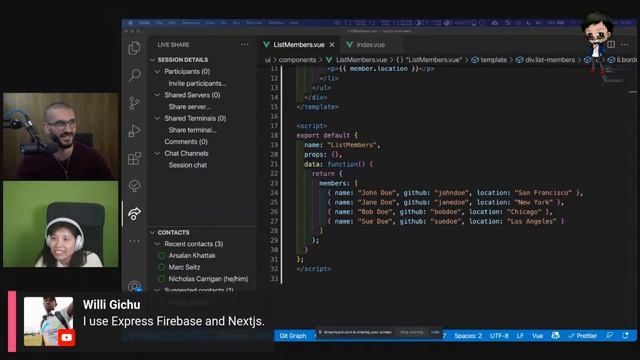Open the Source Control view
This screenshot has width=640, height=360.
[134, 103]
